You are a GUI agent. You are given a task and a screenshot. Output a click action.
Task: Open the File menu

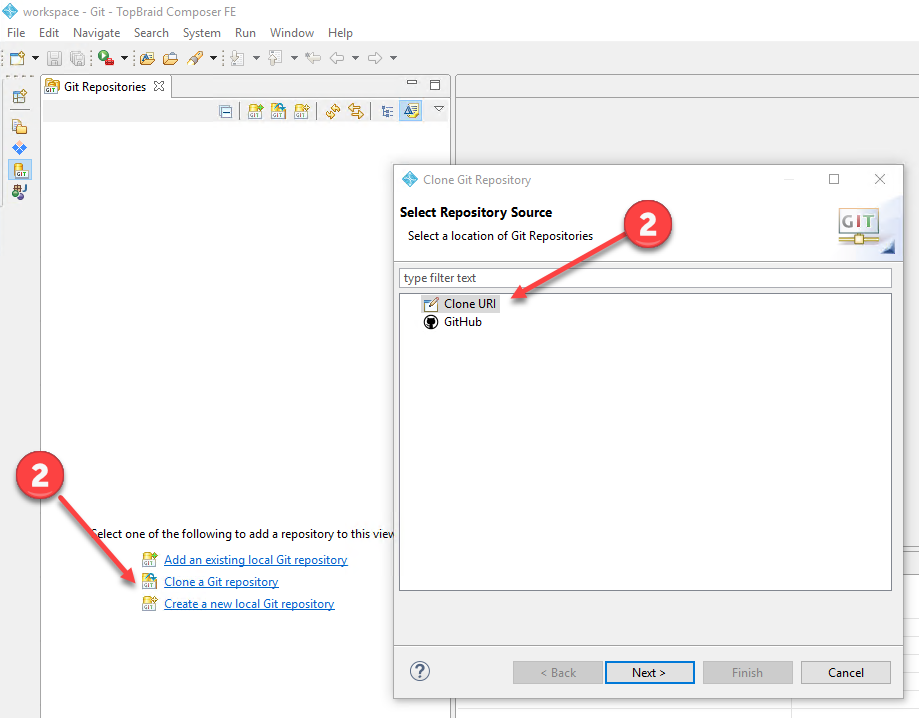tap(16, 33)
